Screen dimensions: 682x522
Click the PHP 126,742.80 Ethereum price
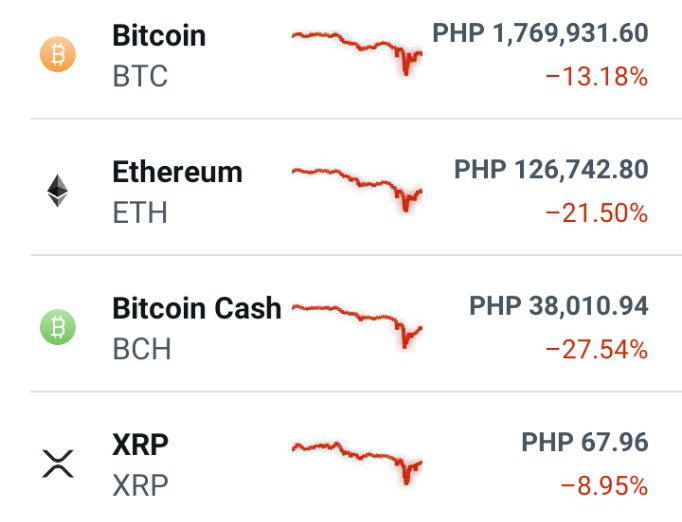552,169
